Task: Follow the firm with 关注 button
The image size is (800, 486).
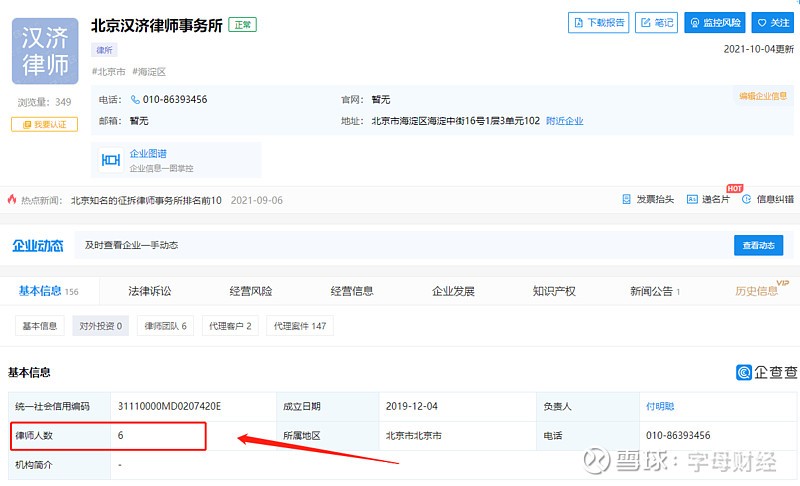Action: pyautogui.click(x=773, y=23)
